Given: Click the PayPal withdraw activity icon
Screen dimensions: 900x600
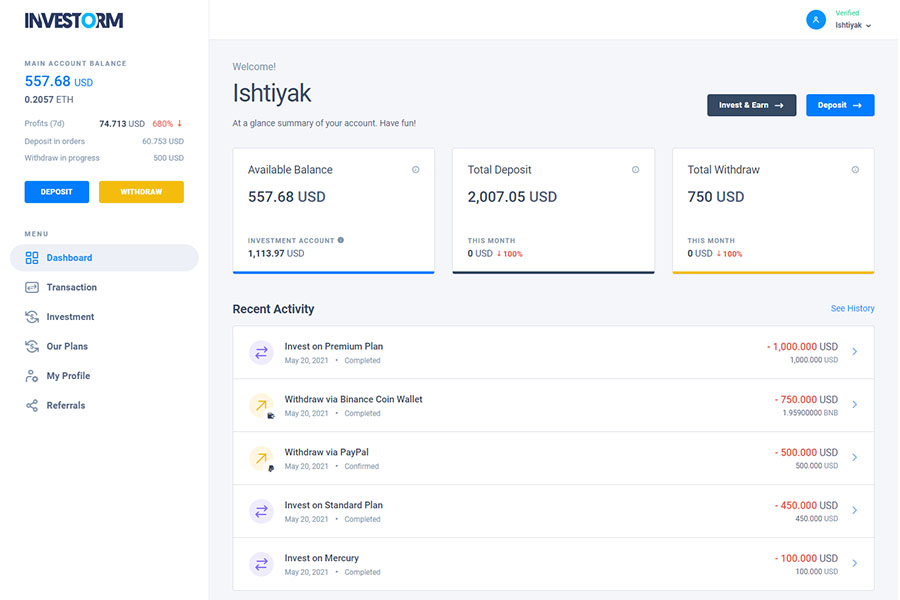Looking at the screenshot, I should pos(261,458).
